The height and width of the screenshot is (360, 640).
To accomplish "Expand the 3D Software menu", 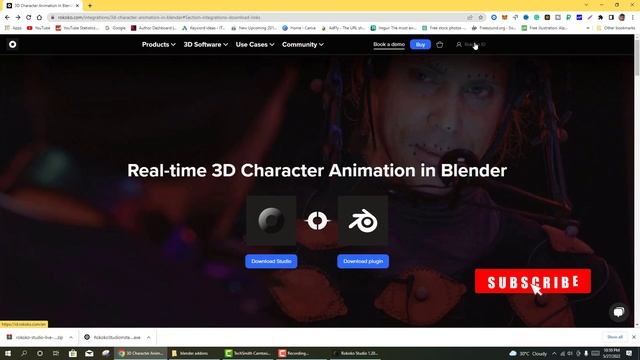I will [x=206, y=44].
